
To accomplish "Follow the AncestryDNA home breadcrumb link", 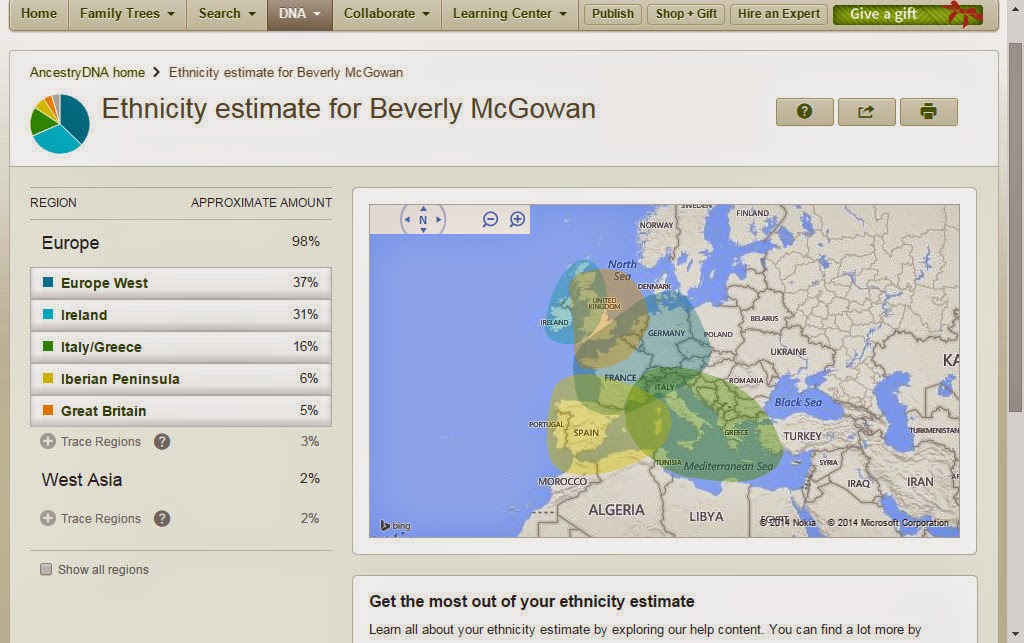I will coord(87,72).
